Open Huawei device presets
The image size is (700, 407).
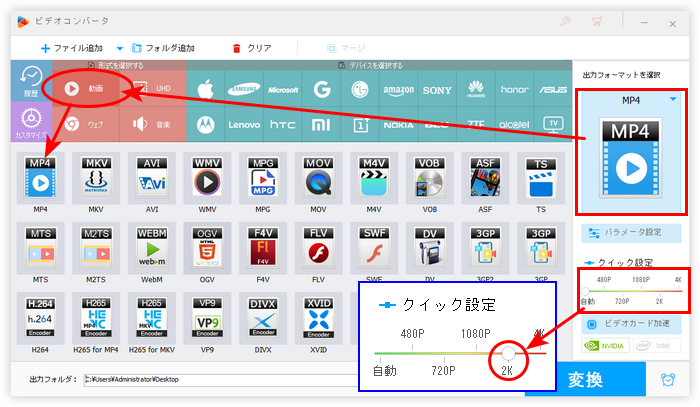click(476, 89)
